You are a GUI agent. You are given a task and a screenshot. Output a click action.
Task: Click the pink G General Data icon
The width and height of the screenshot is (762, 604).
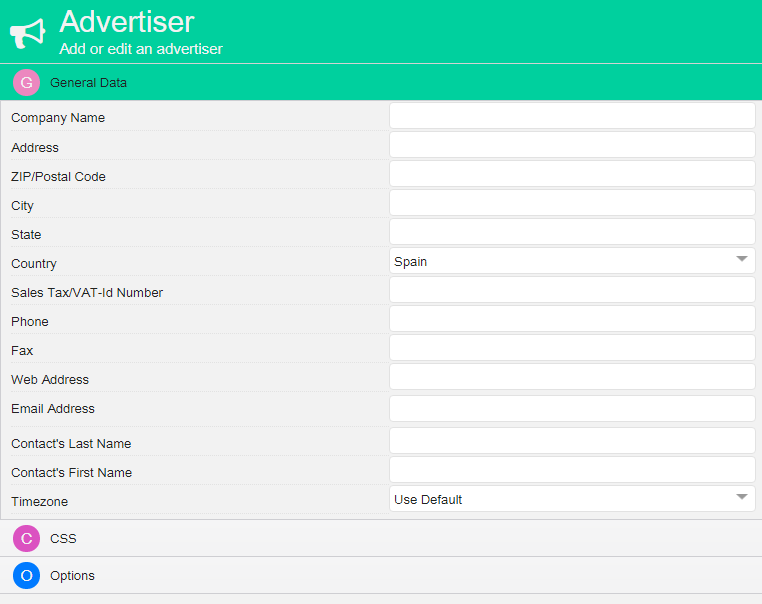pos(26,83)
